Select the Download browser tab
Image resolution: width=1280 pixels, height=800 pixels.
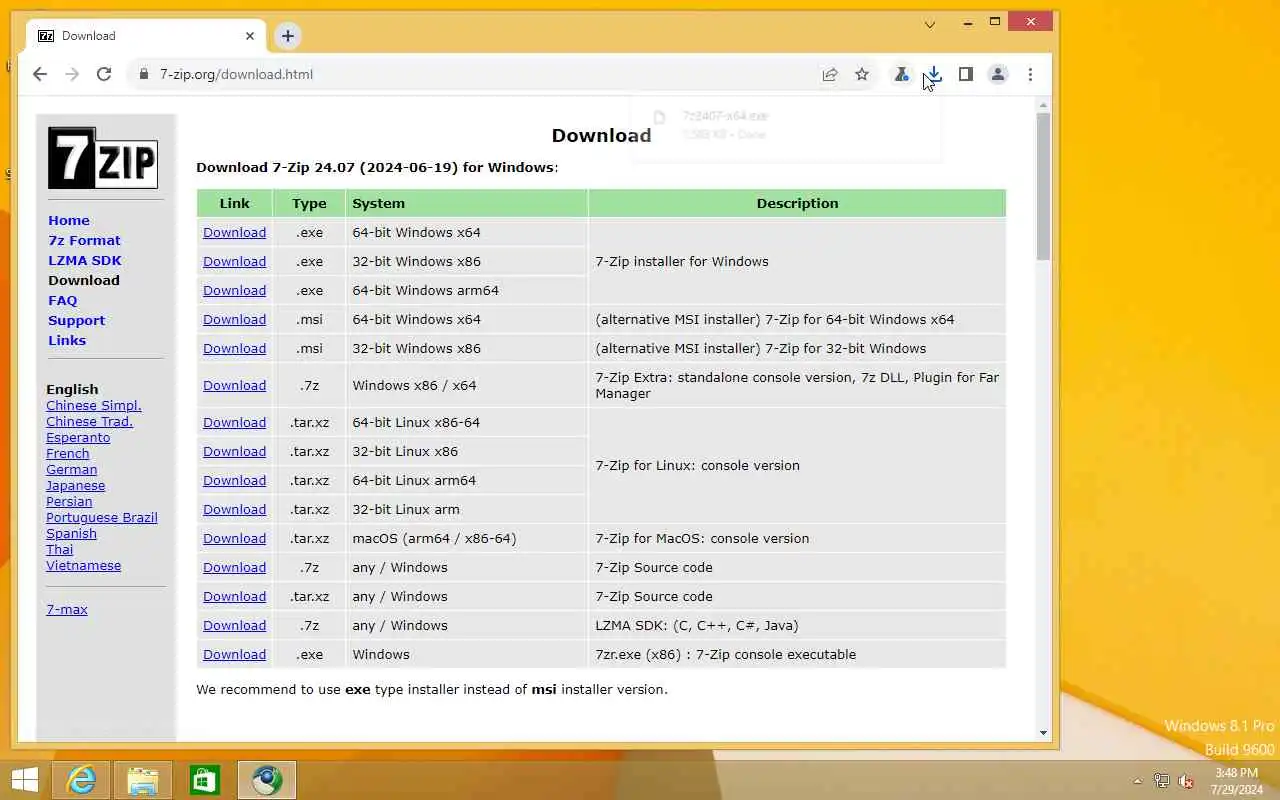point(148,36)
